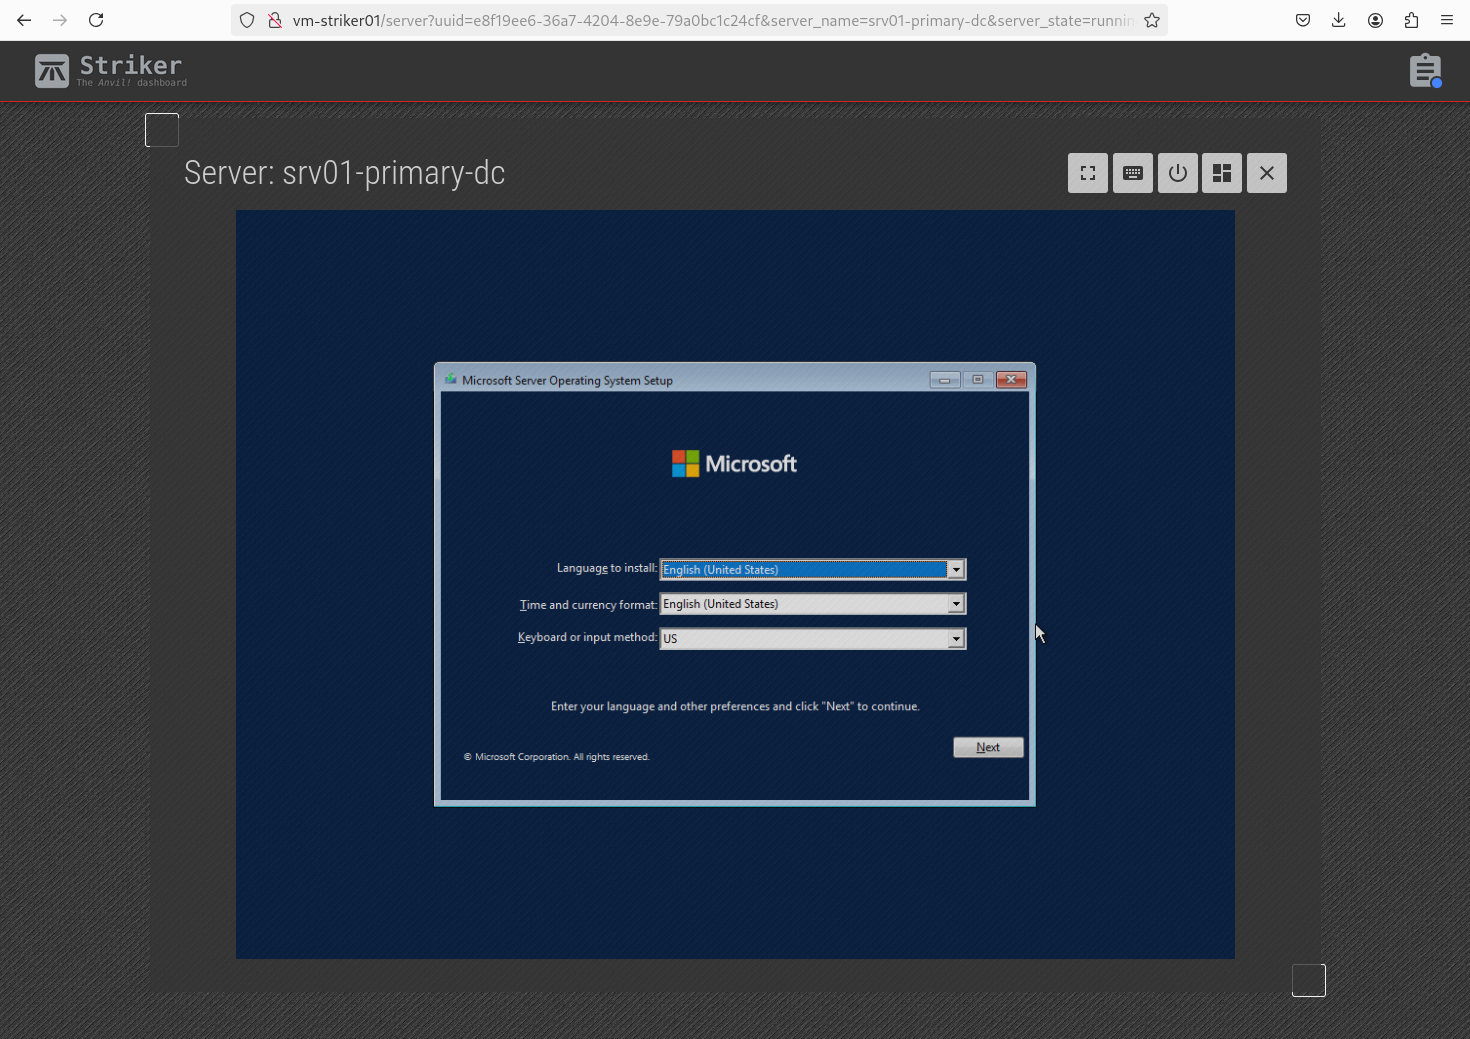Click the Microsoft four-color logo
Viewport: 1470px width, 1039px height.
pos(685,464)
